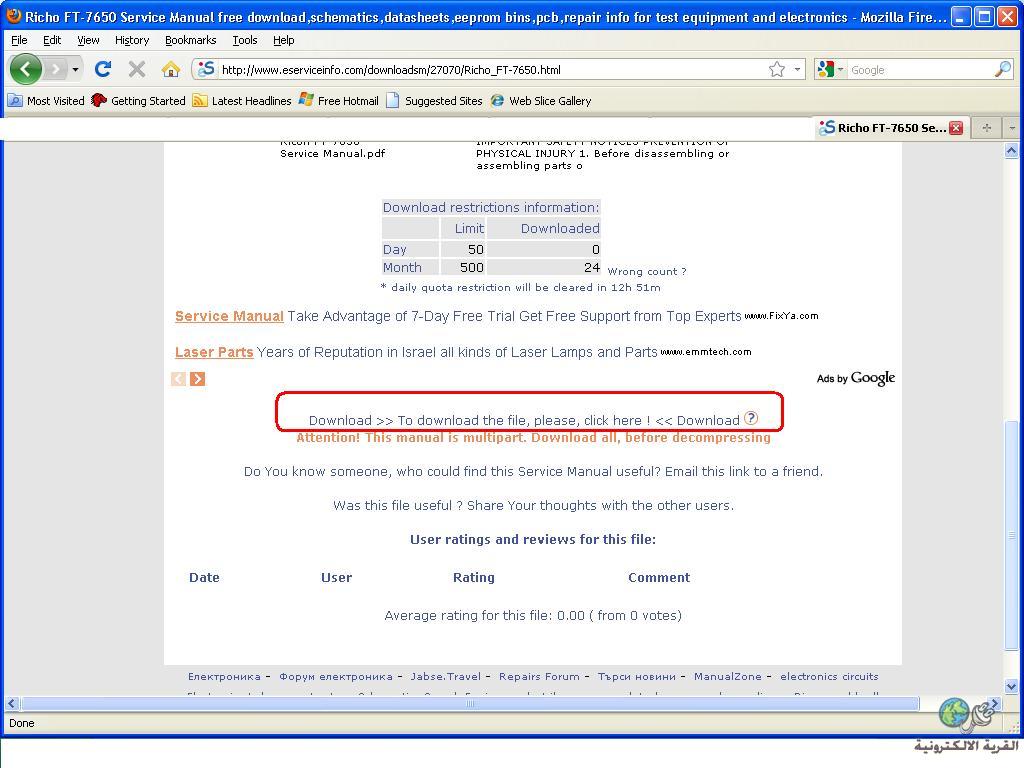Open a new tab with the plus button
Image resolution: width=1024 pixels, height=768 pixels.
pos(987,128)
